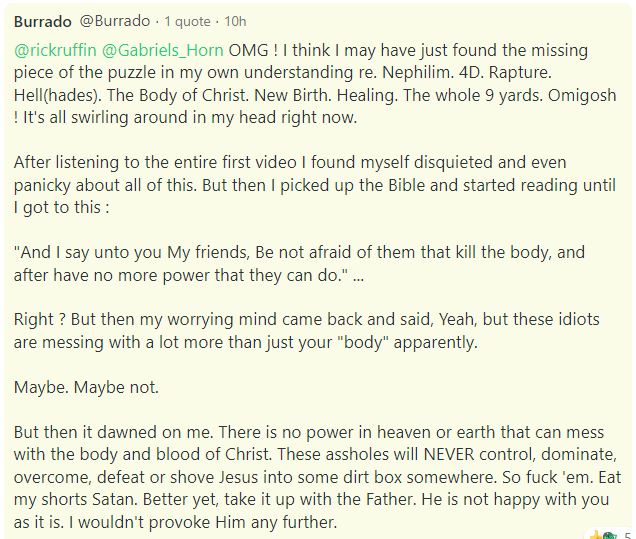Open the Burrado display name profile
The image size is (636, 539).
(x=43, y=21)
